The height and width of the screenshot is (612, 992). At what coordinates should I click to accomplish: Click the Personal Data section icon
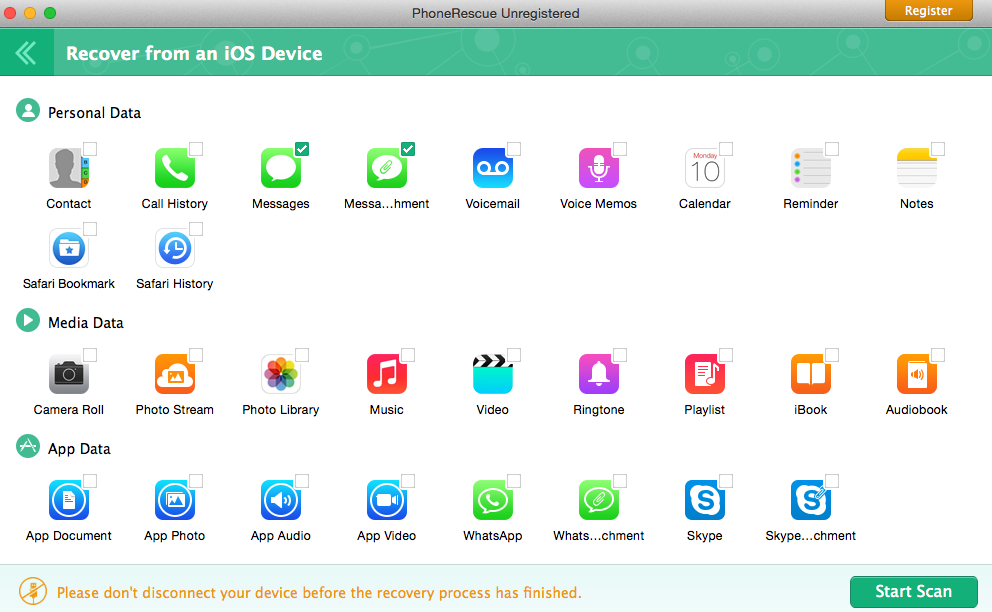[28, 111]
